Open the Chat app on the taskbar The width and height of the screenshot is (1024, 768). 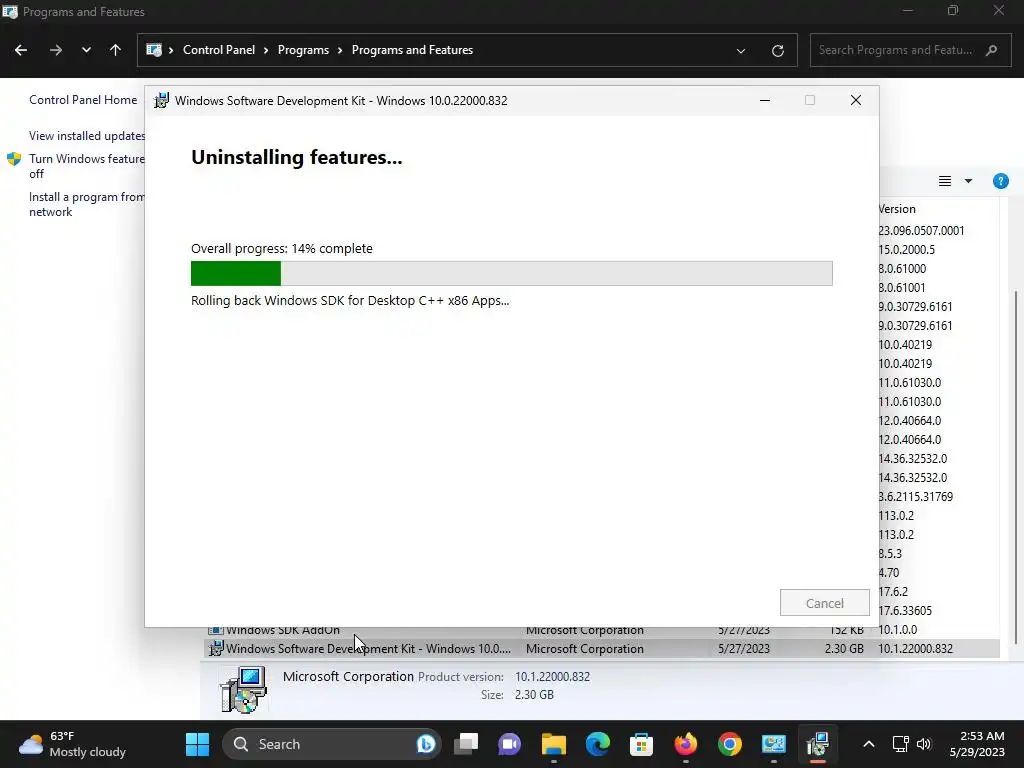(509, 744)
